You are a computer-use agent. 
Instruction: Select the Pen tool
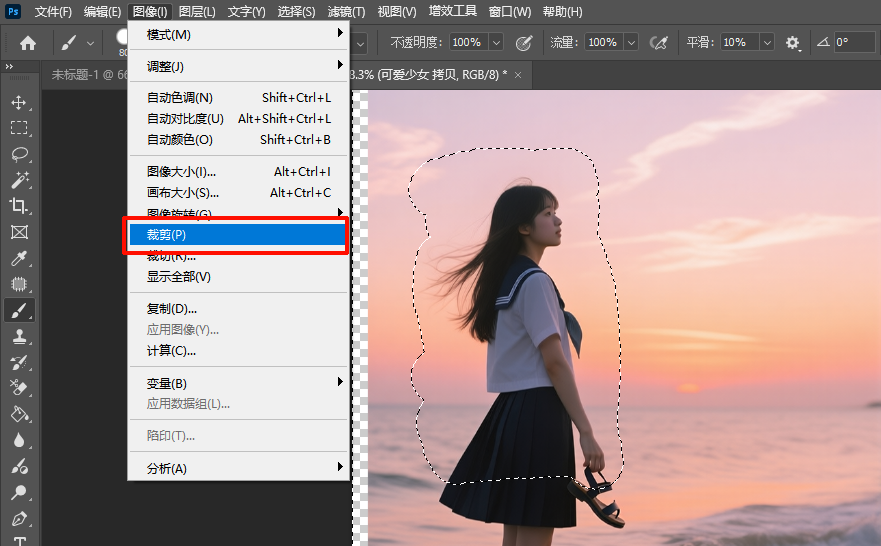tap(18, 519)
